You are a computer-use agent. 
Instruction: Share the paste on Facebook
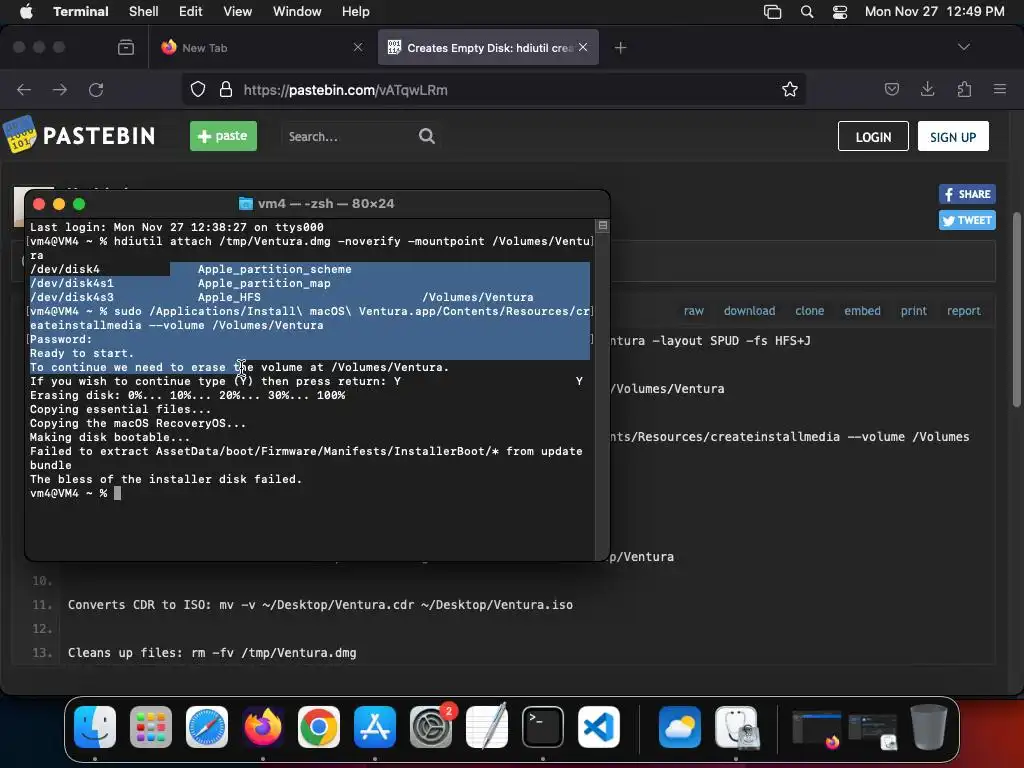click(967, 194)
